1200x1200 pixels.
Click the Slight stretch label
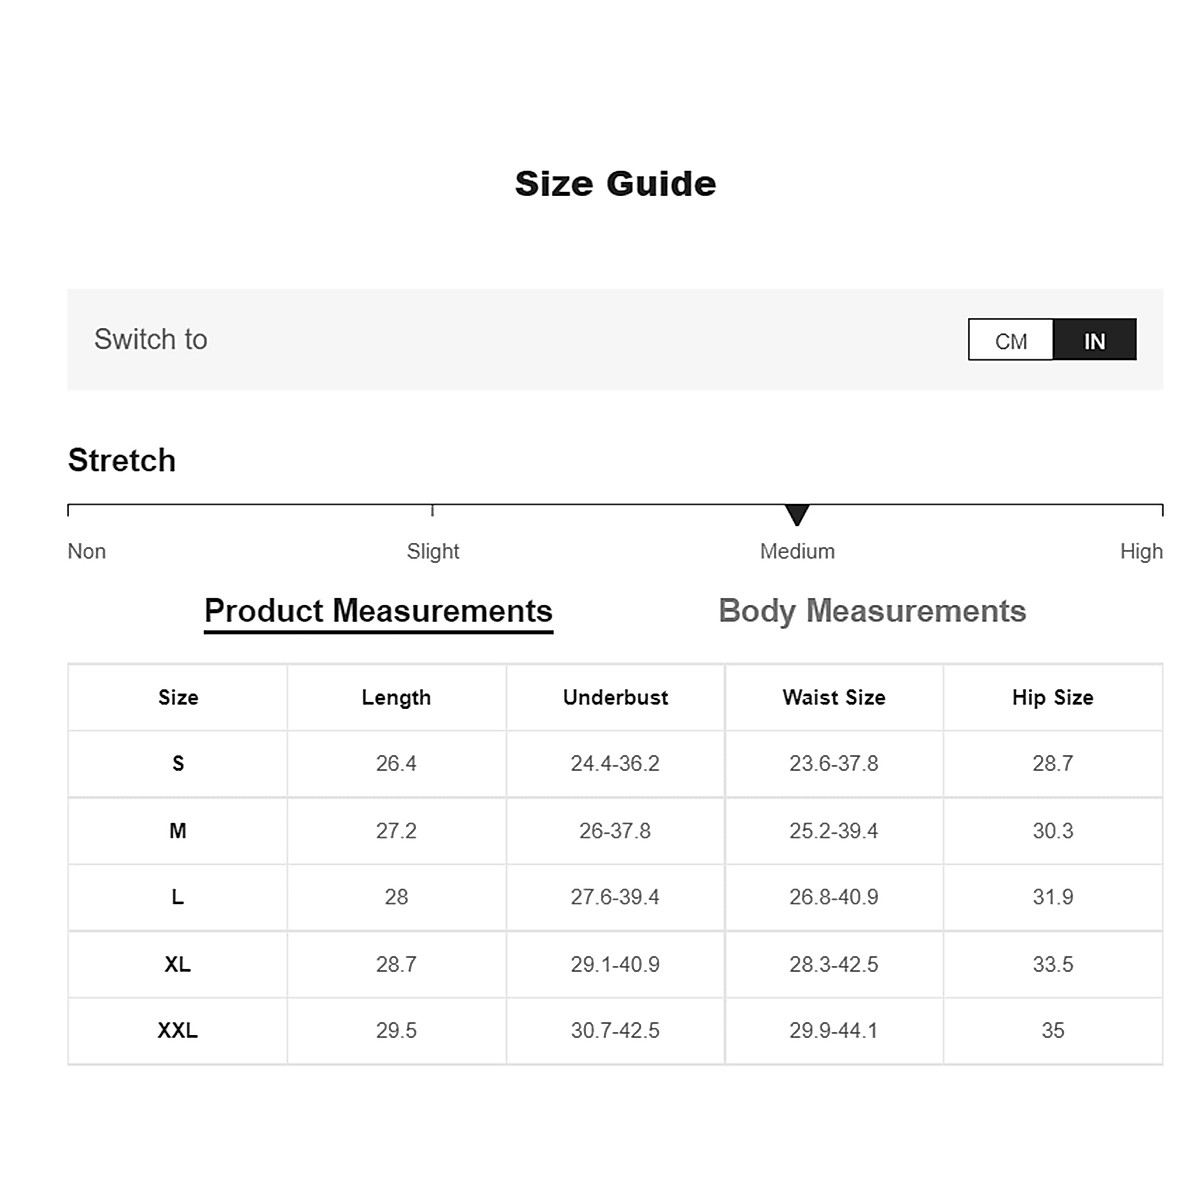(x=433, y=551)
